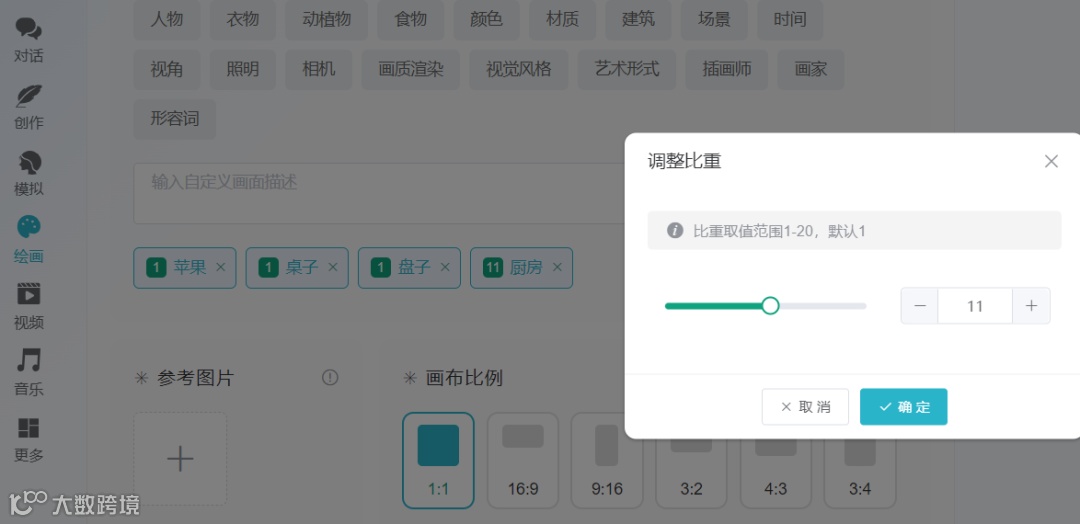Open the 时间 keyword category
The height and width of the screenshot is (524, 1080).
tap(789, 19)
